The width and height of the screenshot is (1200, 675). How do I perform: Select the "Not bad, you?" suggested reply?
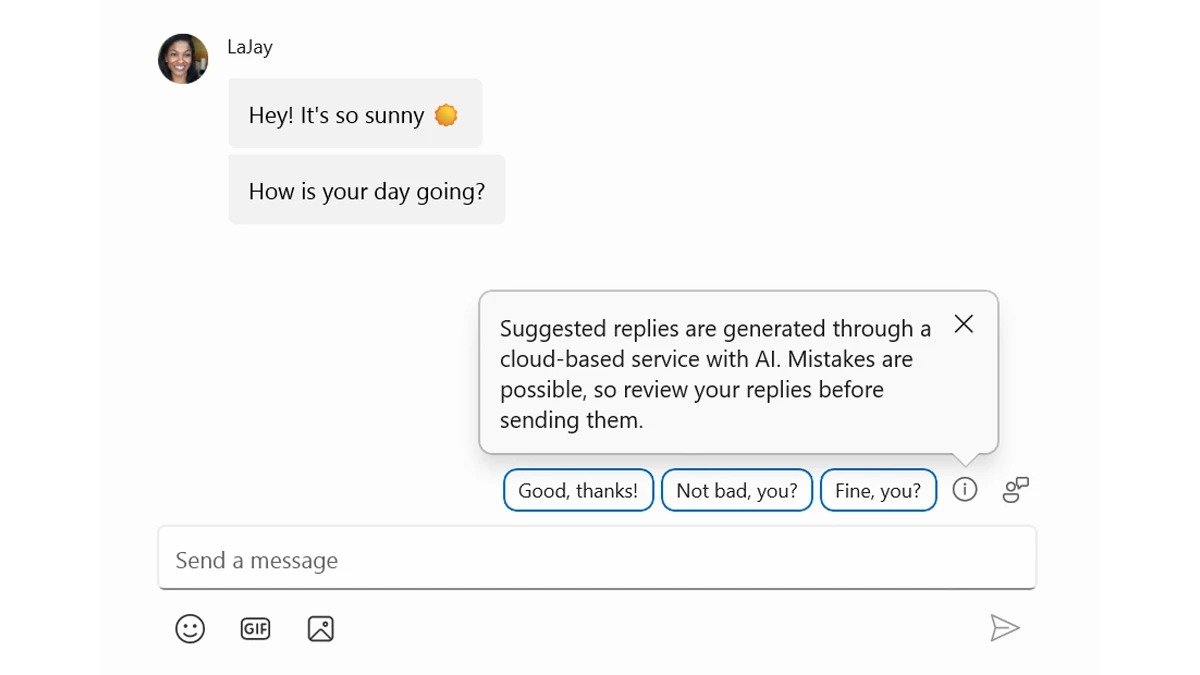tap(737, 491)
